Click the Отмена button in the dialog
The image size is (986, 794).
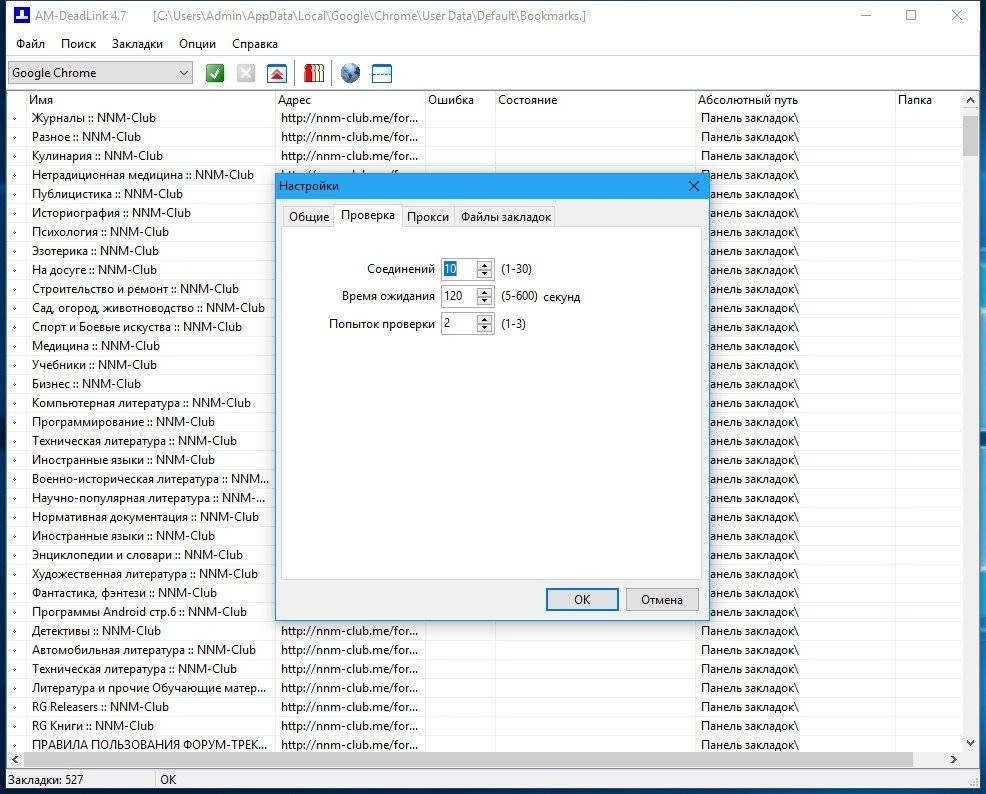click(x=662, y=599)
